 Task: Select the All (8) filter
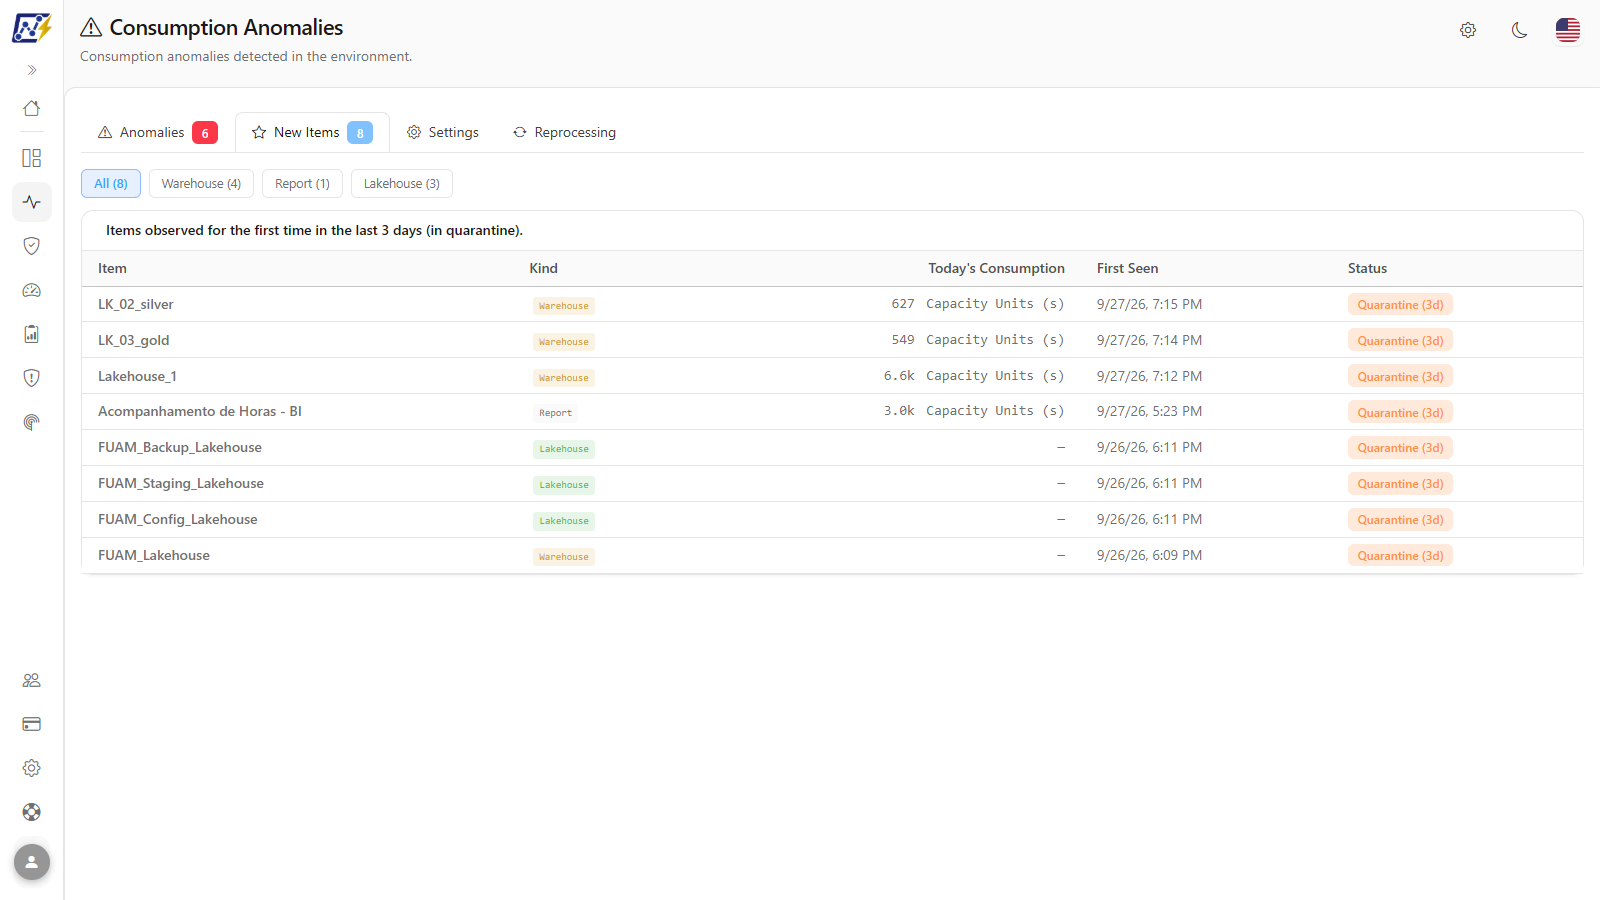click(111, 184)
